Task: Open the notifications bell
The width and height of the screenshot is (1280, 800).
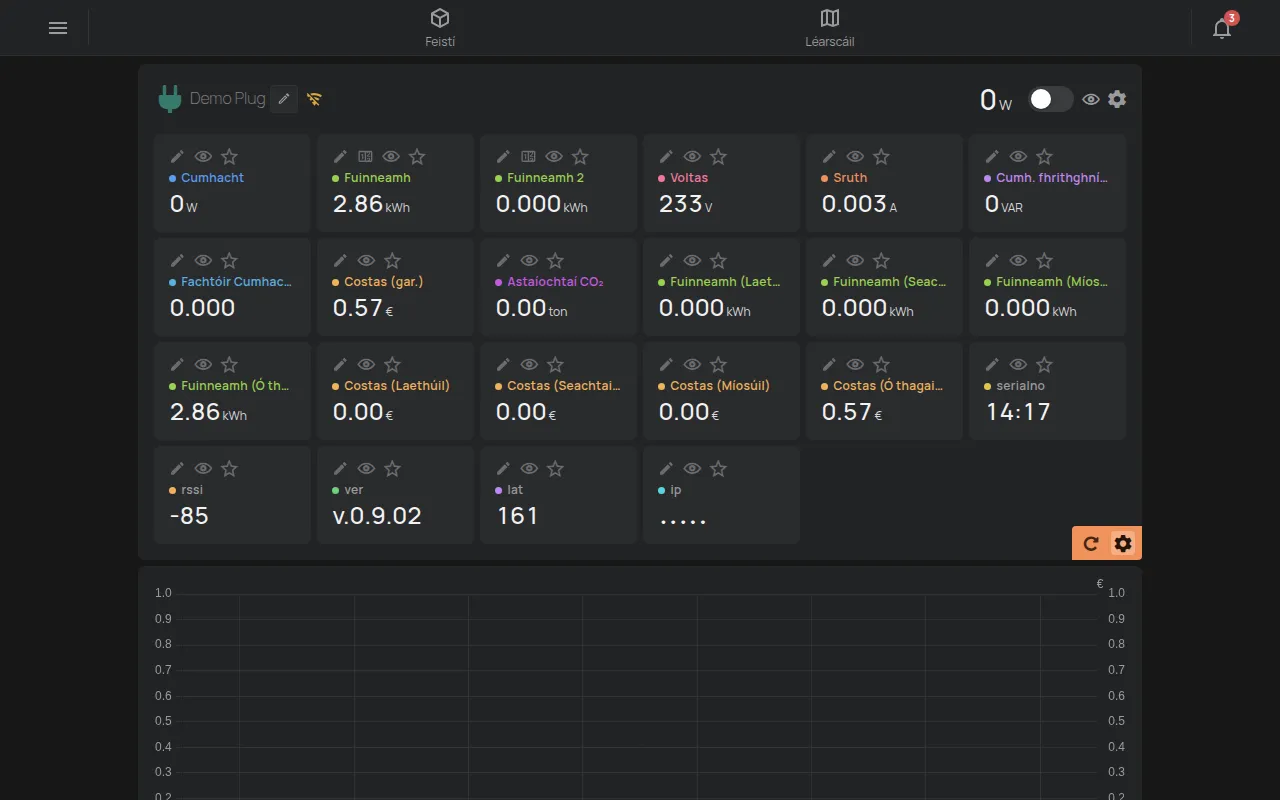Action: [x=1222, y=28]
